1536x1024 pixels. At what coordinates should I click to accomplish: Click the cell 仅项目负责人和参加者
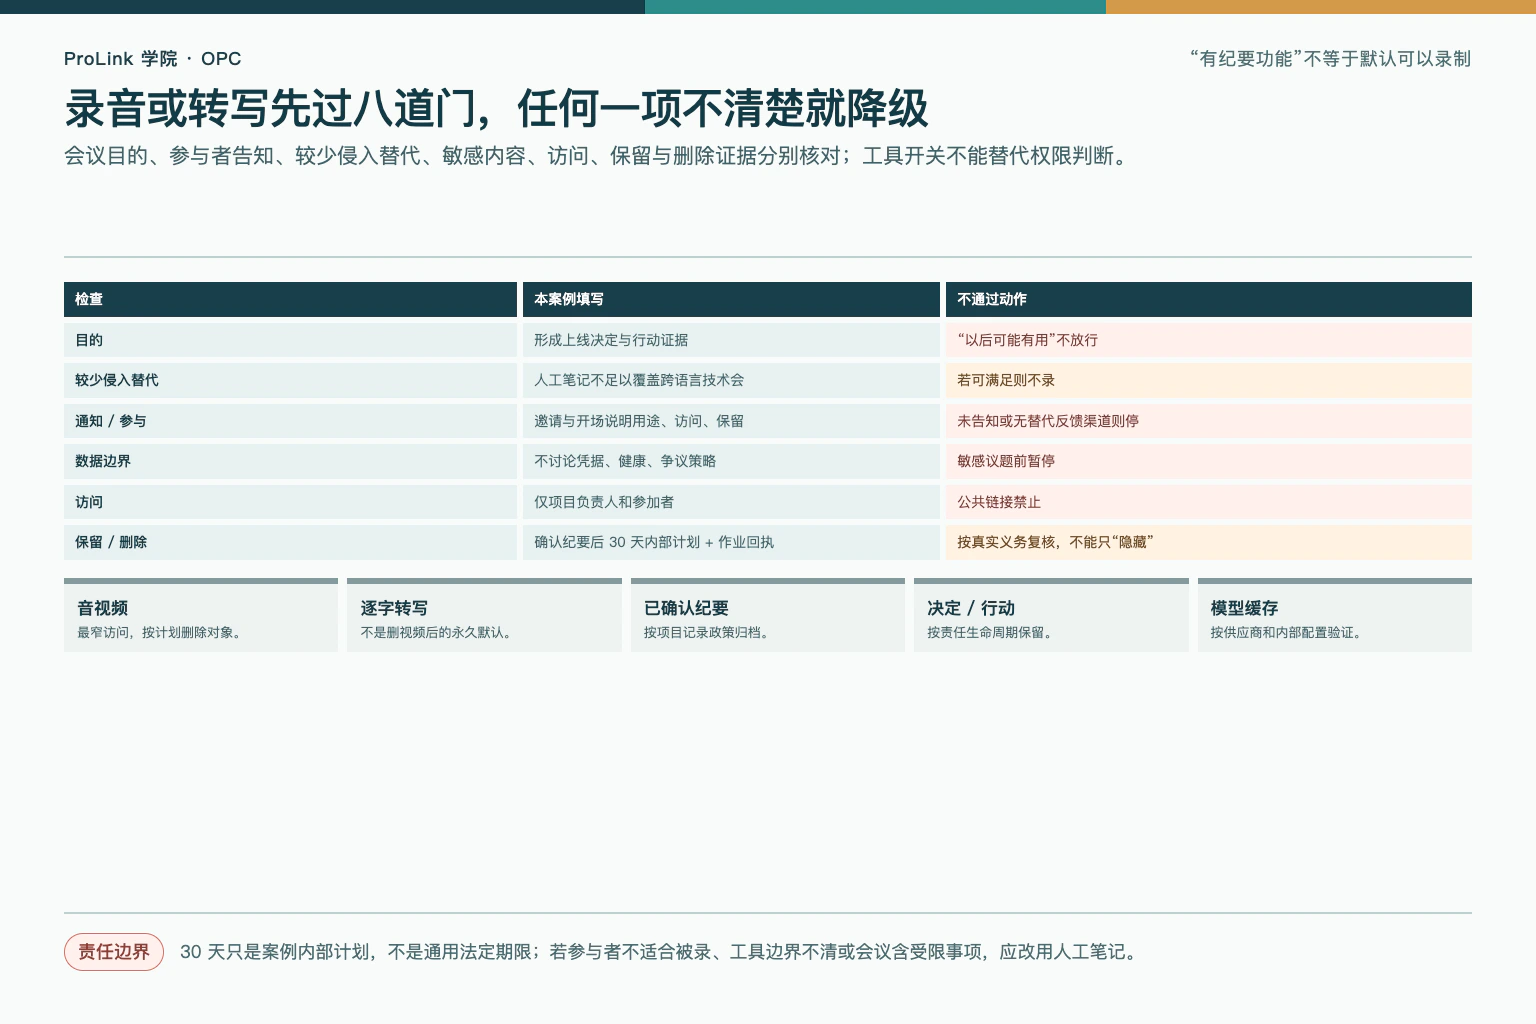pyautogui.click(x=731, y=502)
